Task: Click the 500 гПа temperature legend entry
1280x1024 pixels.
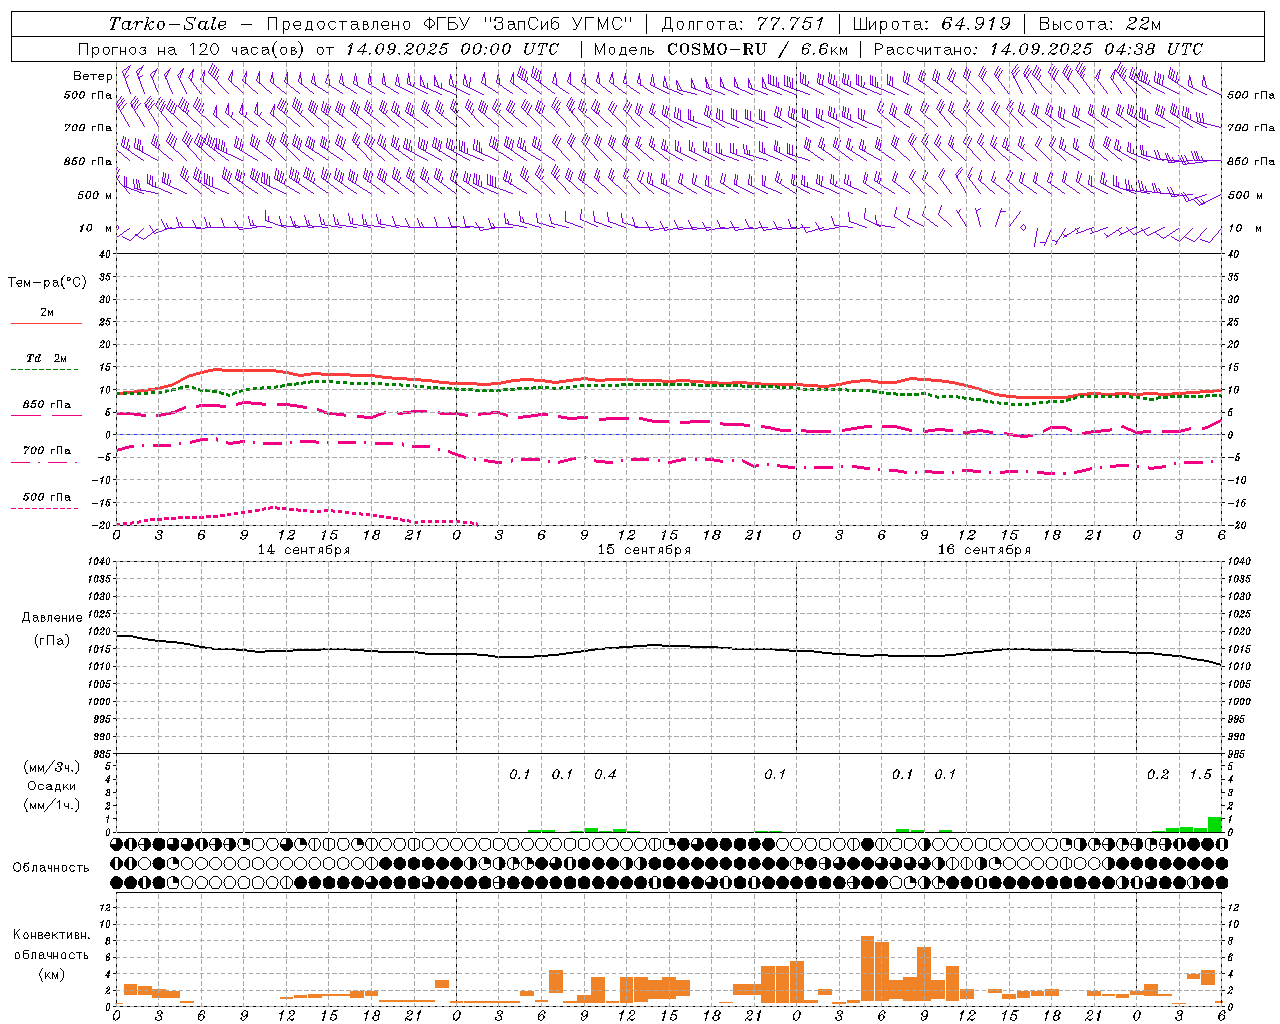Action: click(47, 497)
